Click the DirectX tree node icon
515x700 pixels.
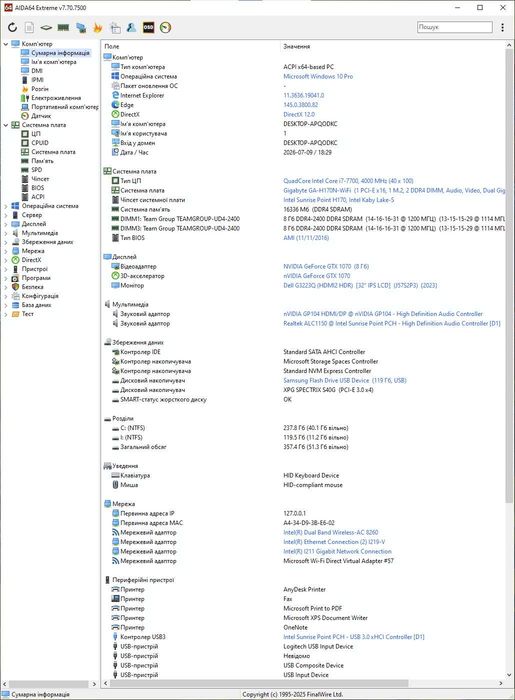pyautogui.click(x=15, y=260)
